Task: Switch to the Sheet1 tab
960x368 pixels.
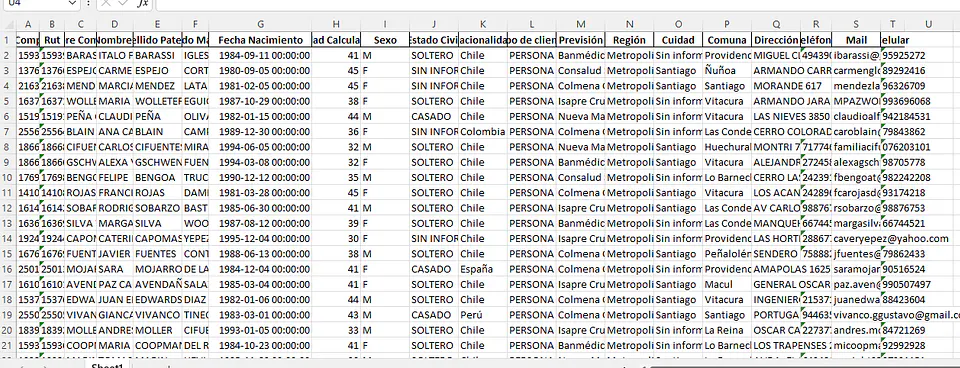Action: point(107,366)
